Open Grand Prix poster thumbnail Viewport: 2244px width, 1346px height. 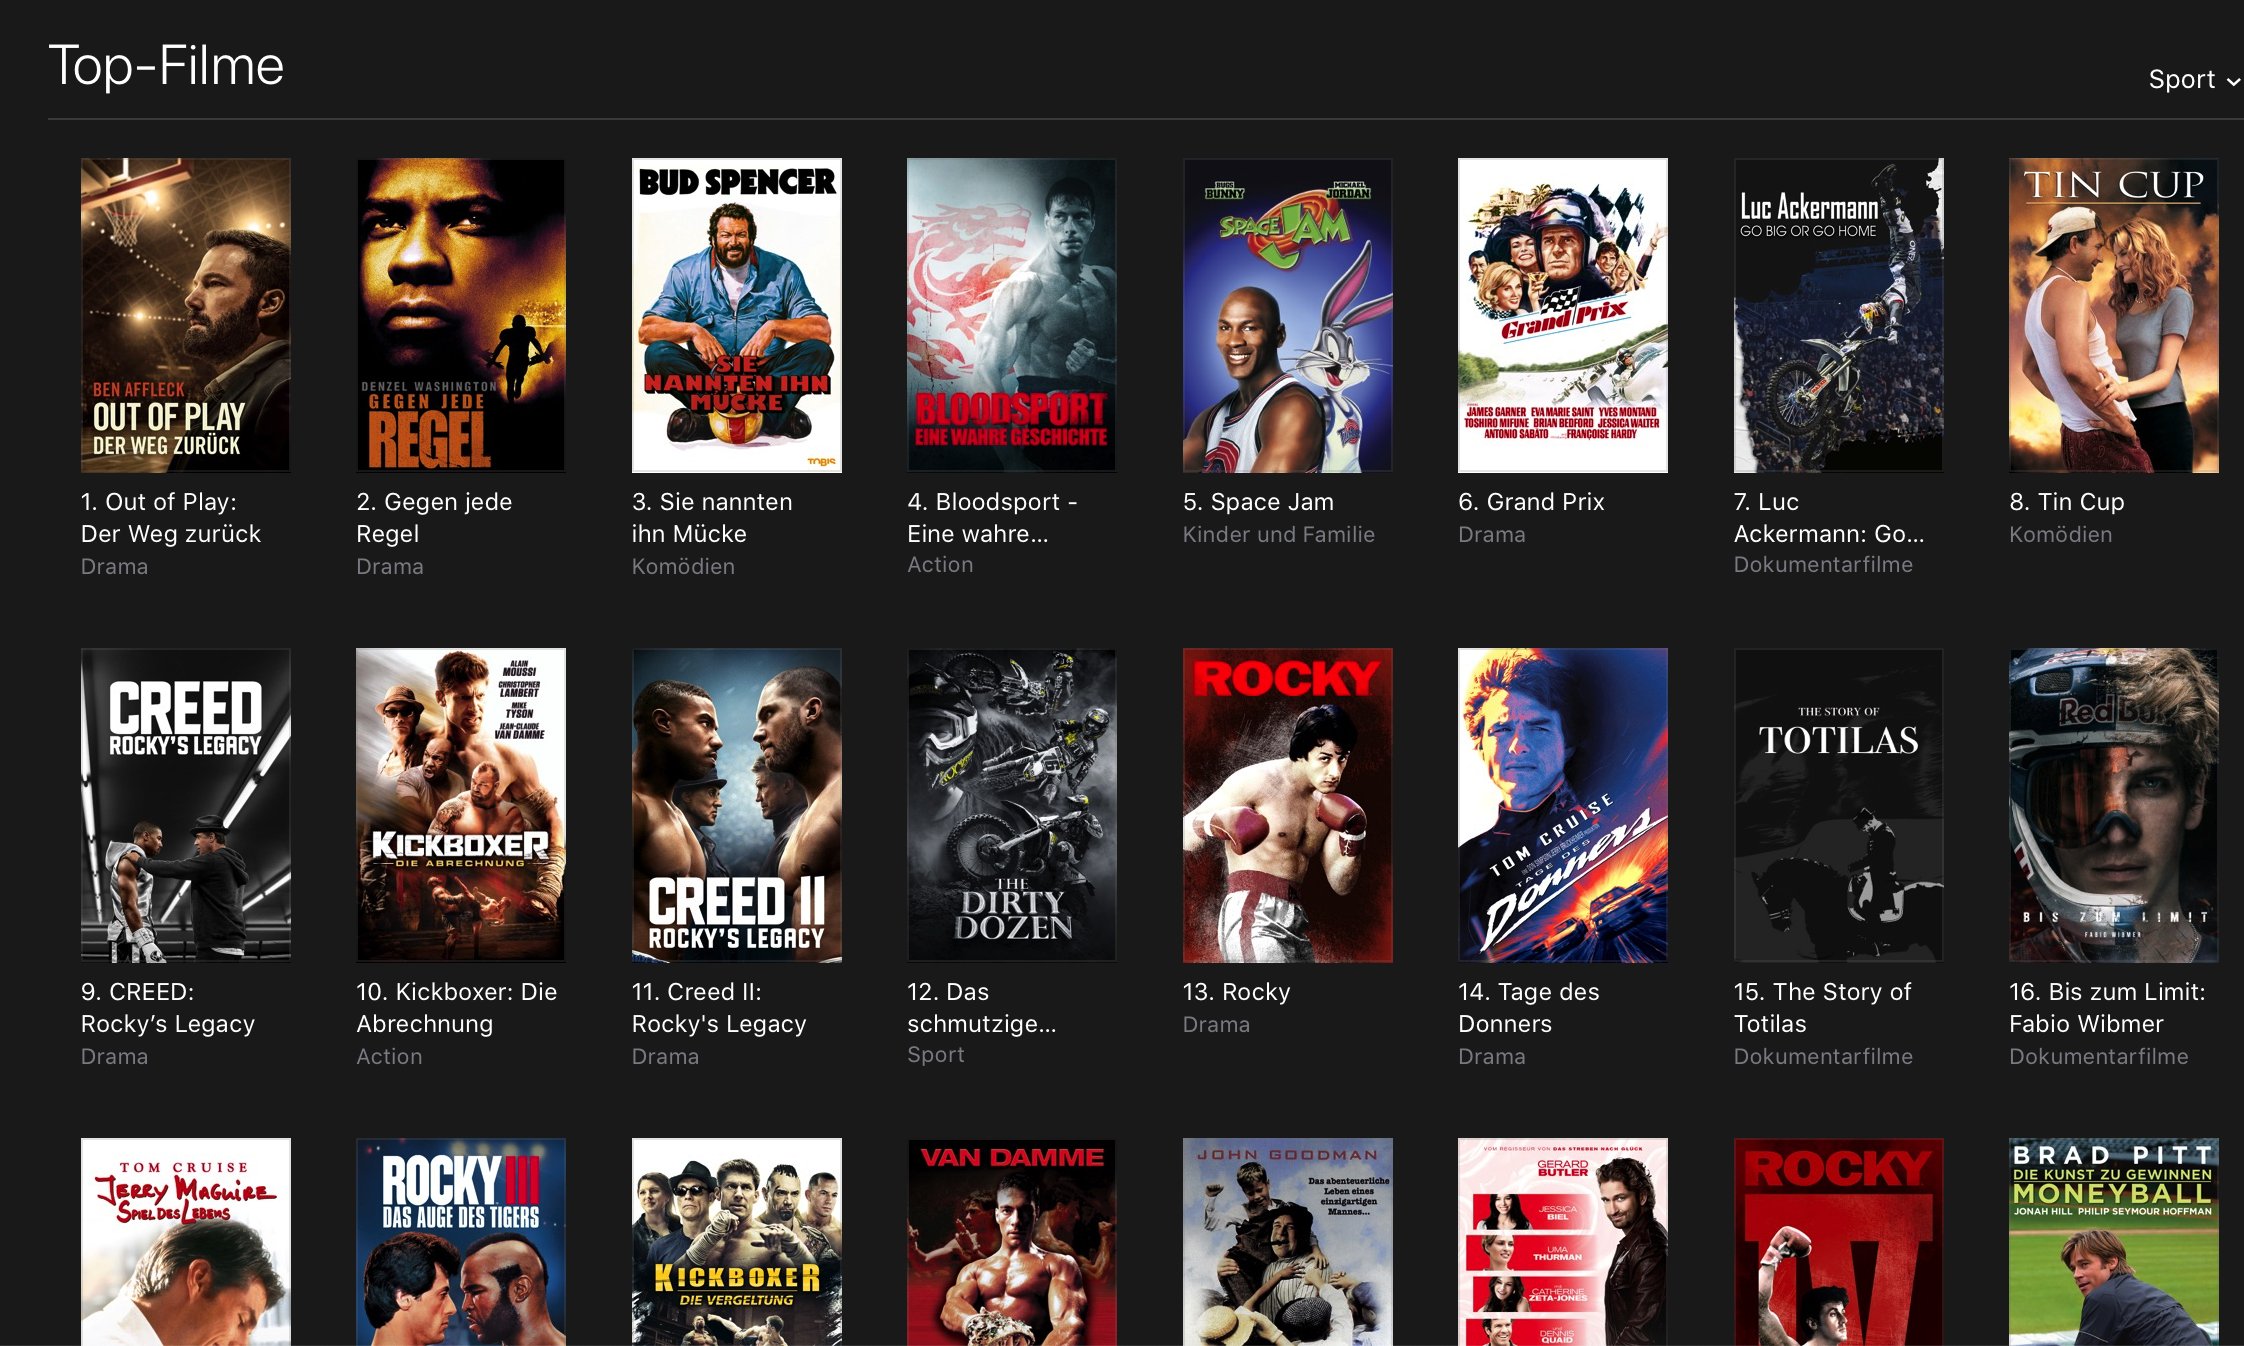pos(1563,315)
